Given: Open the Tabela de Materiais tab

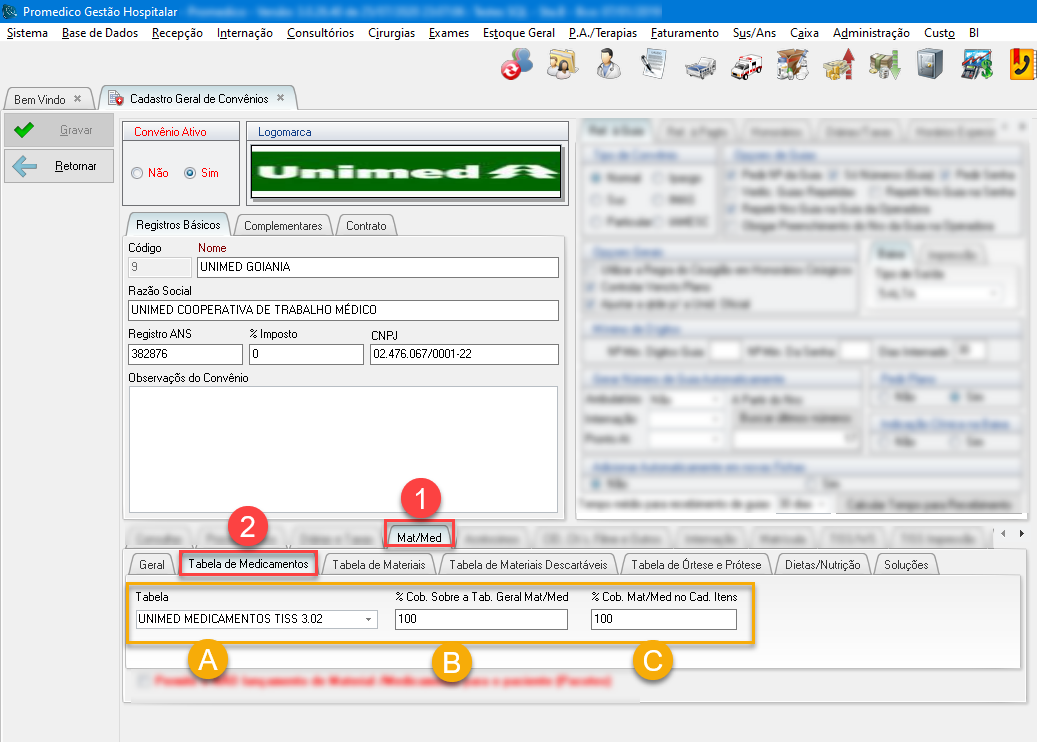Looking at the screenshot, I should 379,565.
